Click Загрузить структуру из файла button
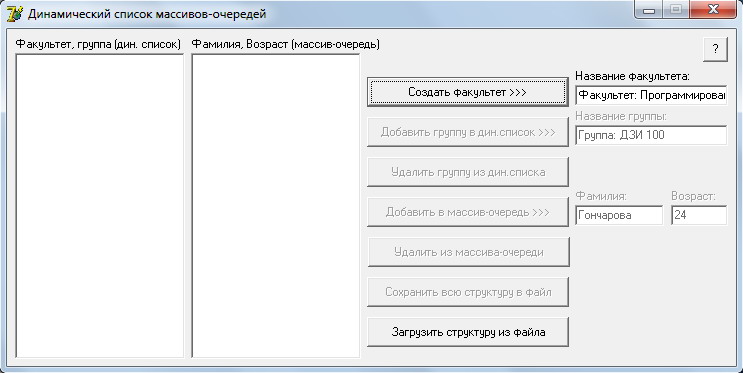Screen dimensions: 743x373 (468, 332)
